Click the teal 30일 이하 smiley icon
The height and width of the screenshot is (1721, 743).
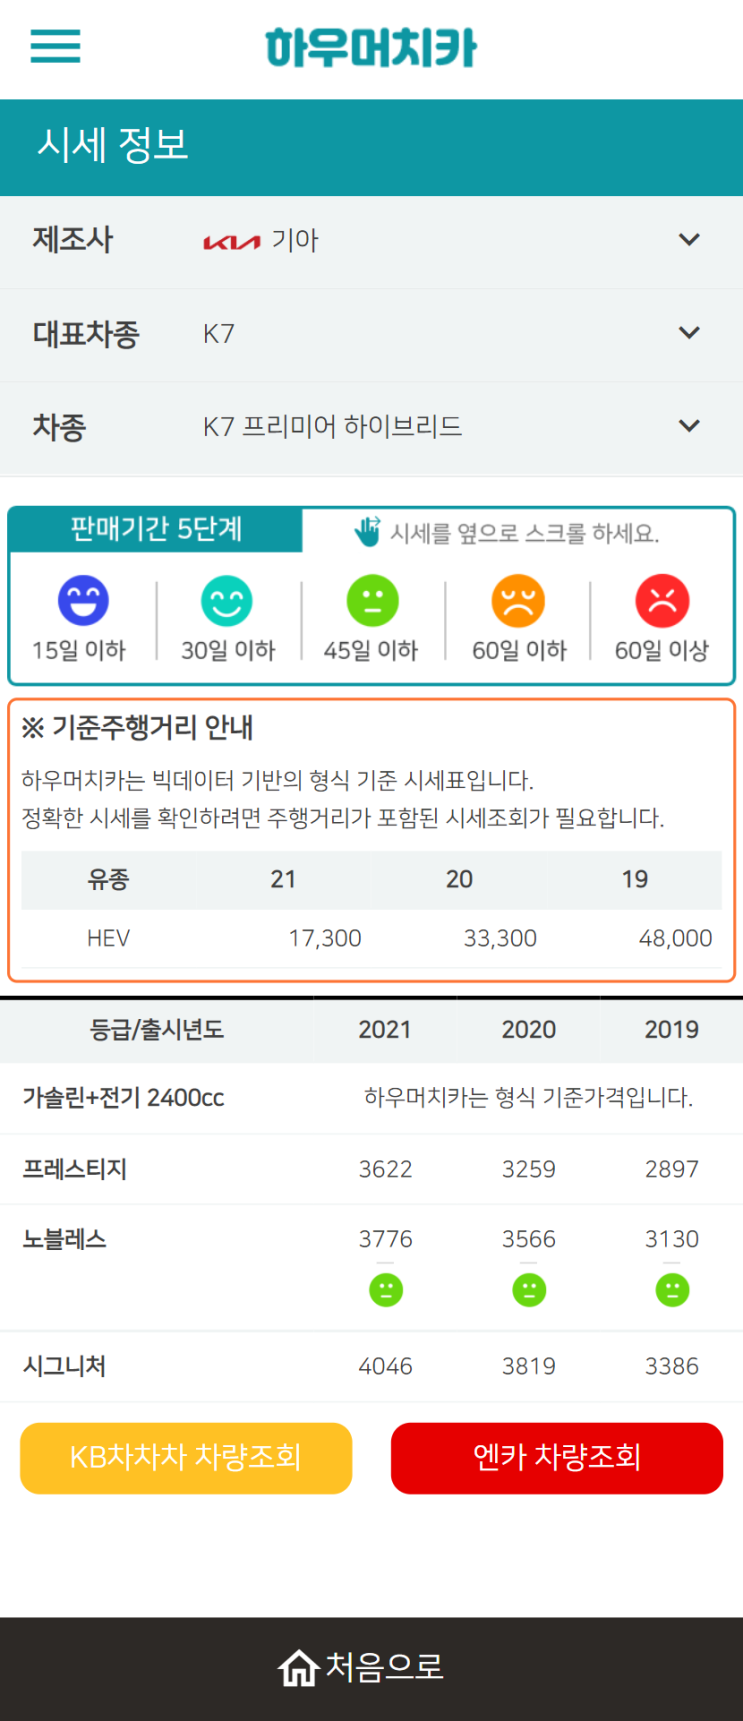[227, 600]
